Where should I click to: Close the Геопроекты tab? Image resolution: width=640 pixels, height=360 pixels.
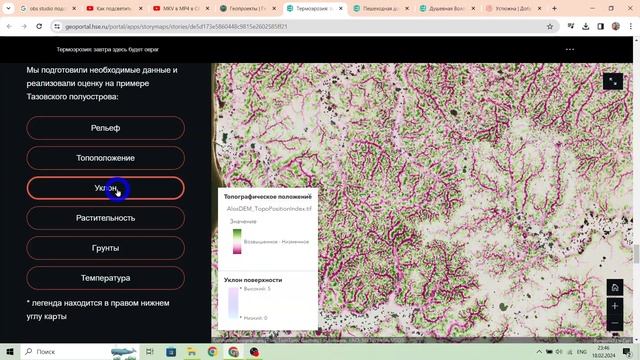click(274, 8)
